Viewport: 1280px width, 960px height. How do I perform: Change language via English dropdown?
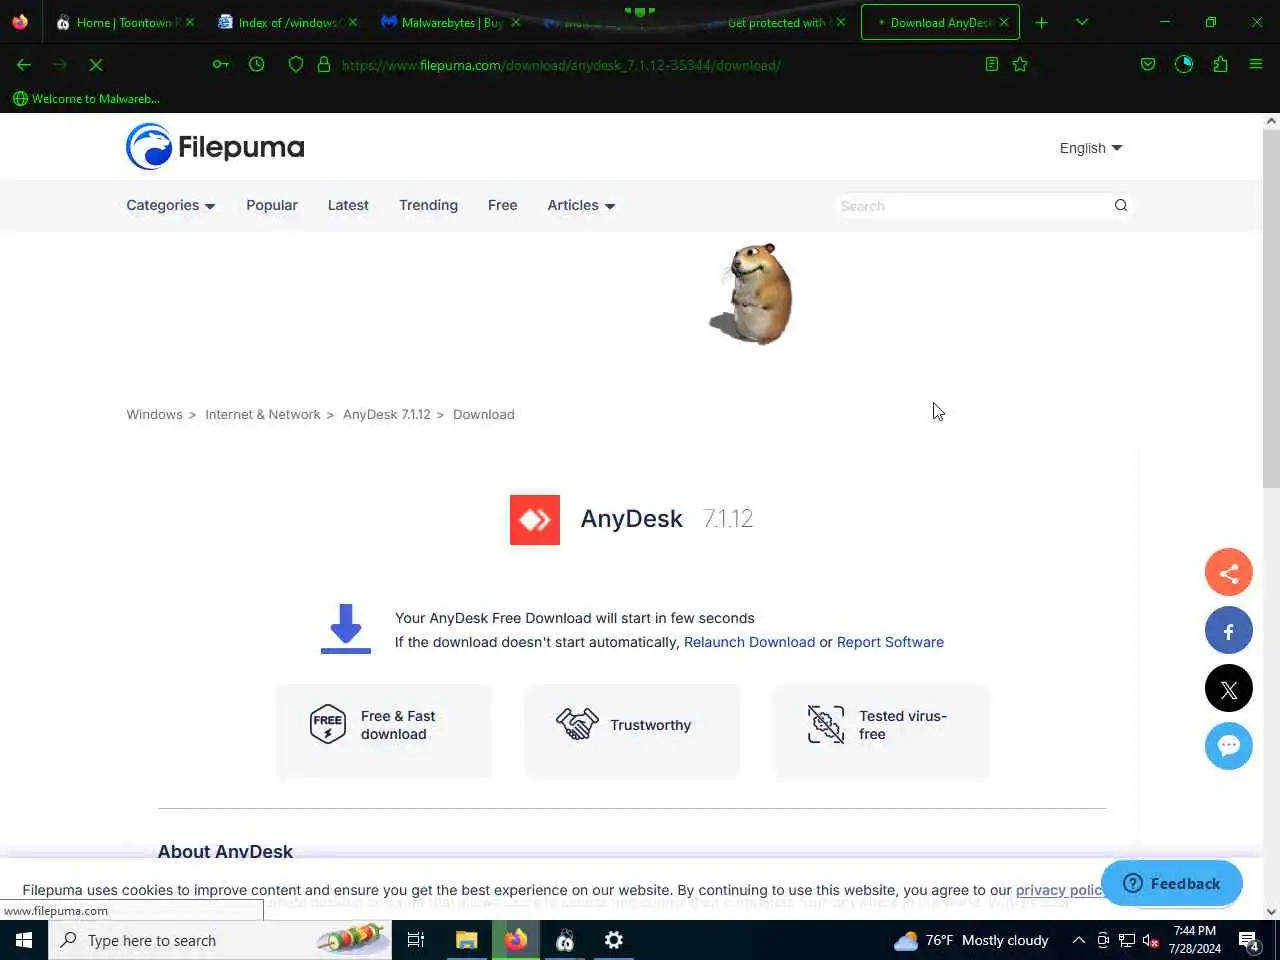(x=1091, y=148)
